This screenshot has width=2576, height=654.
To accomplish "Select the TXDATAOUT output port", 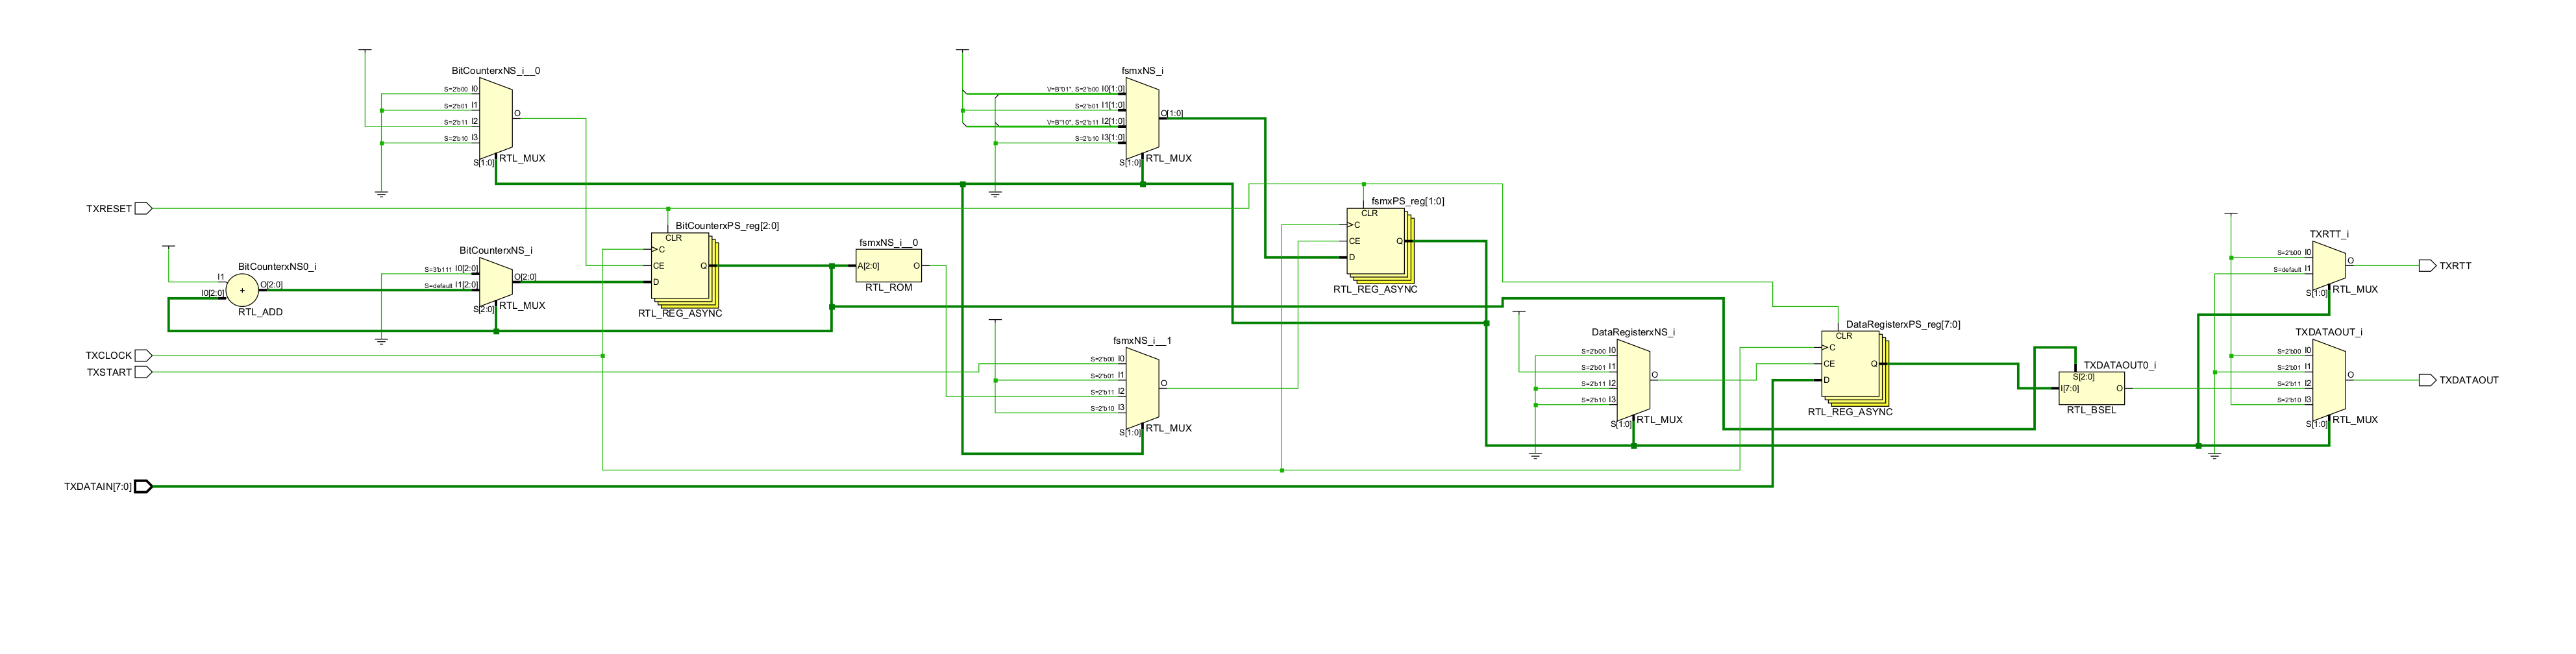I will point(2427,380).
